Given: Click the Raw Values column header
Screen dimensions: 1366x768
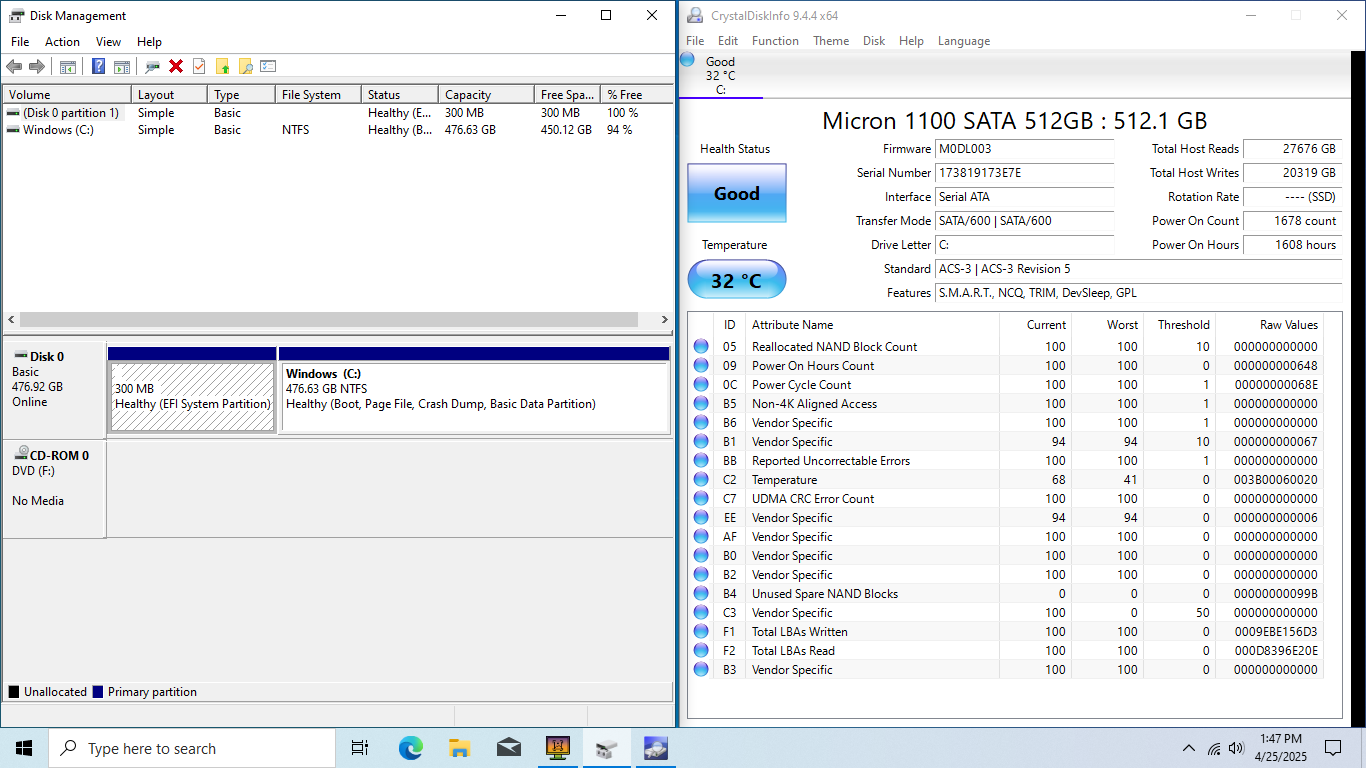Looking at the screenshot, I should coord(1270,325).
